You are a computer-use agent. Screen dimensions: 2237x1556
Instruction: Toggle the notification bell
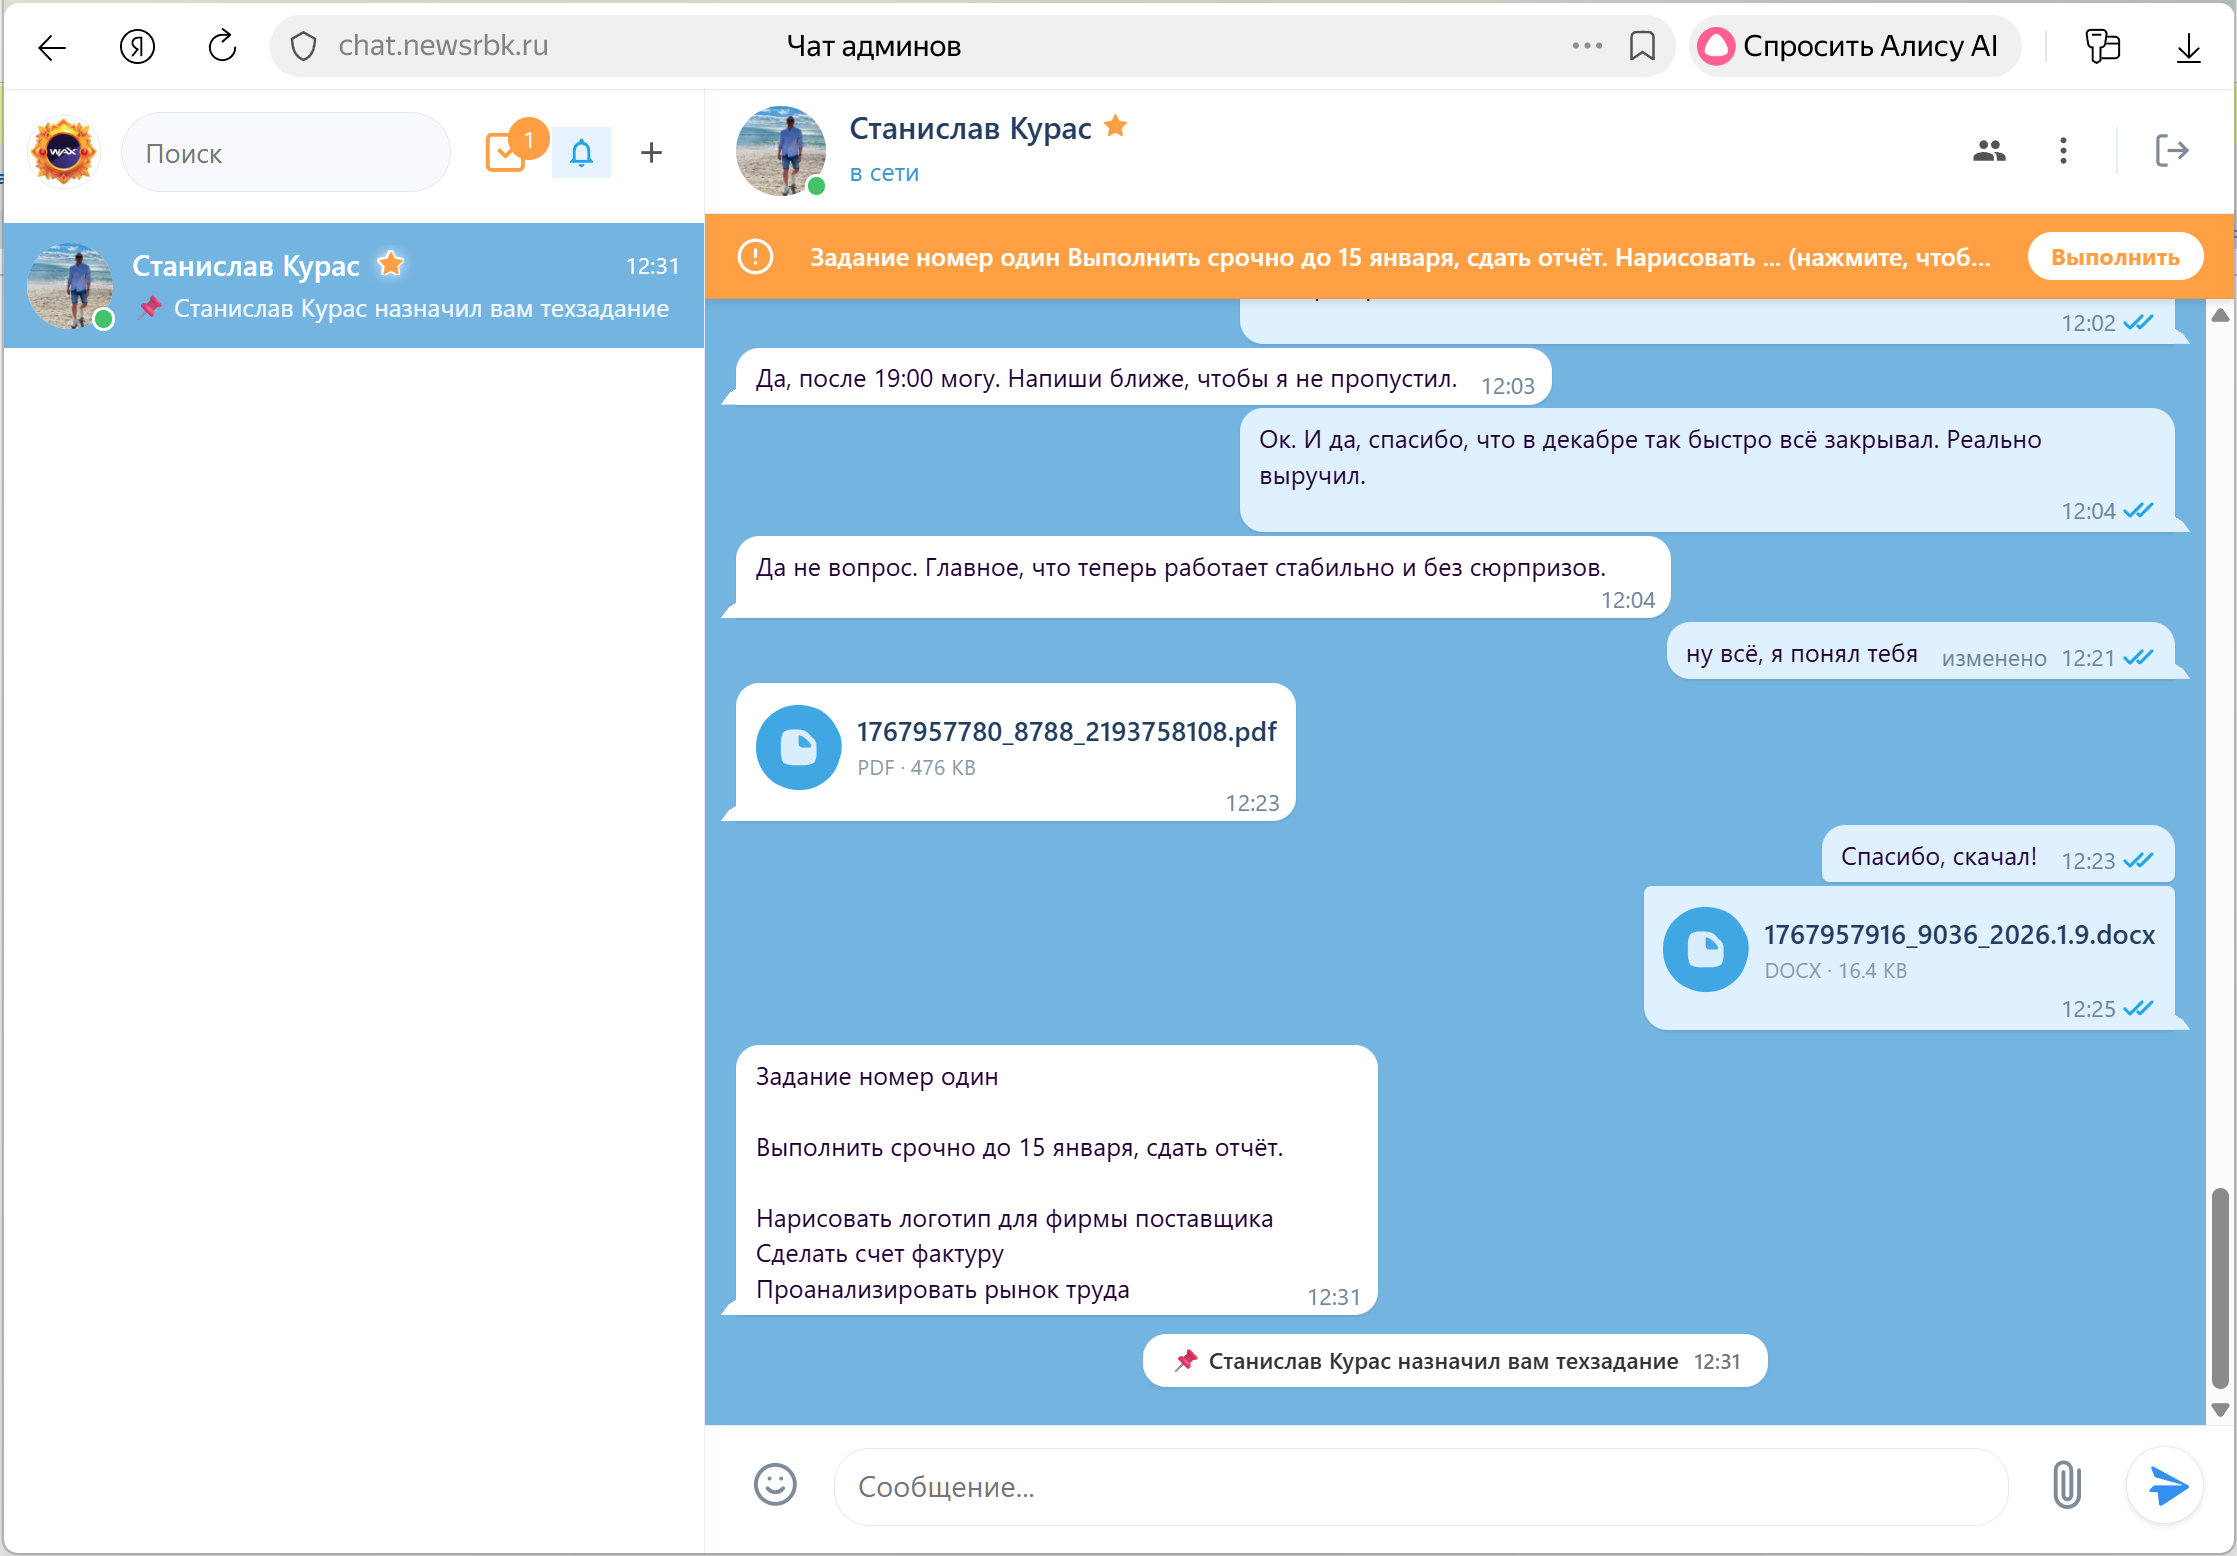point(581,153)
